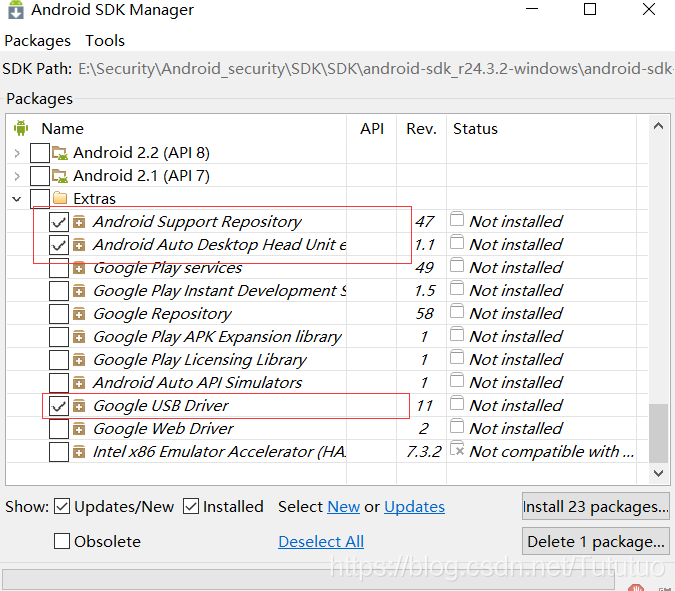Click the Android SDK Manager title bar icon
The image size is (675, 591).
pyautogui.click(x=16, y=10)
